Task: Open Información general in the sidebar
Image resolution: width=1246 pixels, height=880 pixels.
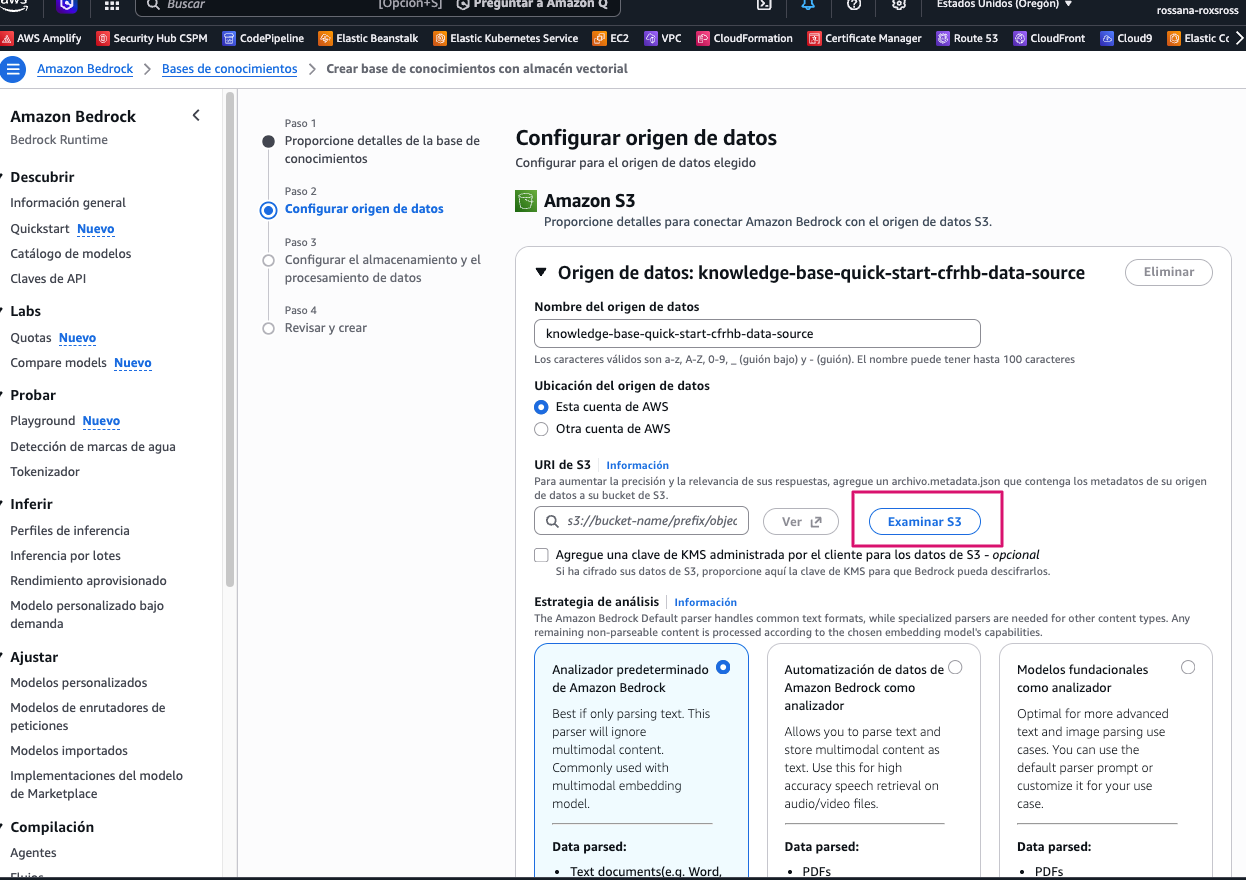Action: pyautogui.click(x=68, y=203)
